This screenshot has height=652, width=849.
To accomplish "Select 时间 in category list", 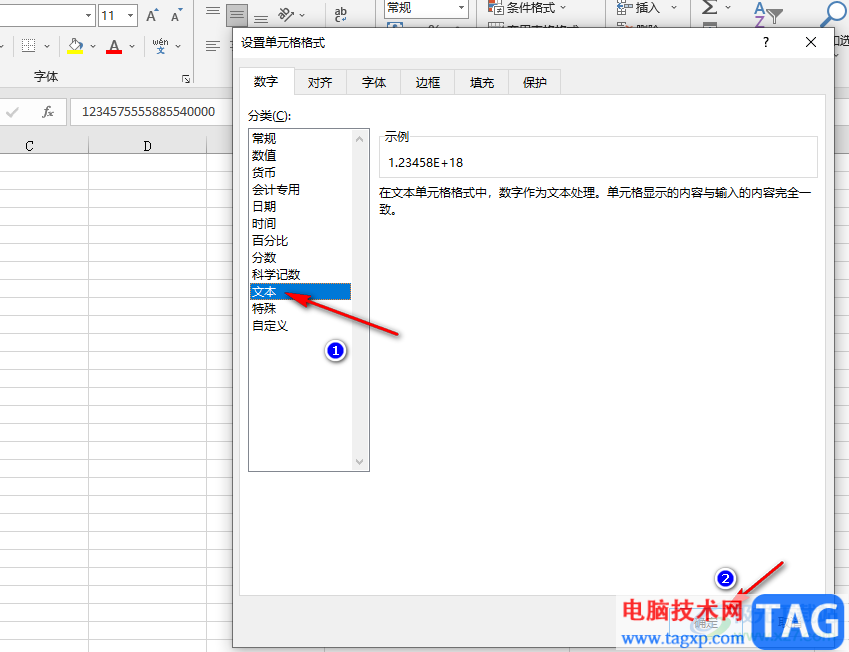I will coord(301,224).
